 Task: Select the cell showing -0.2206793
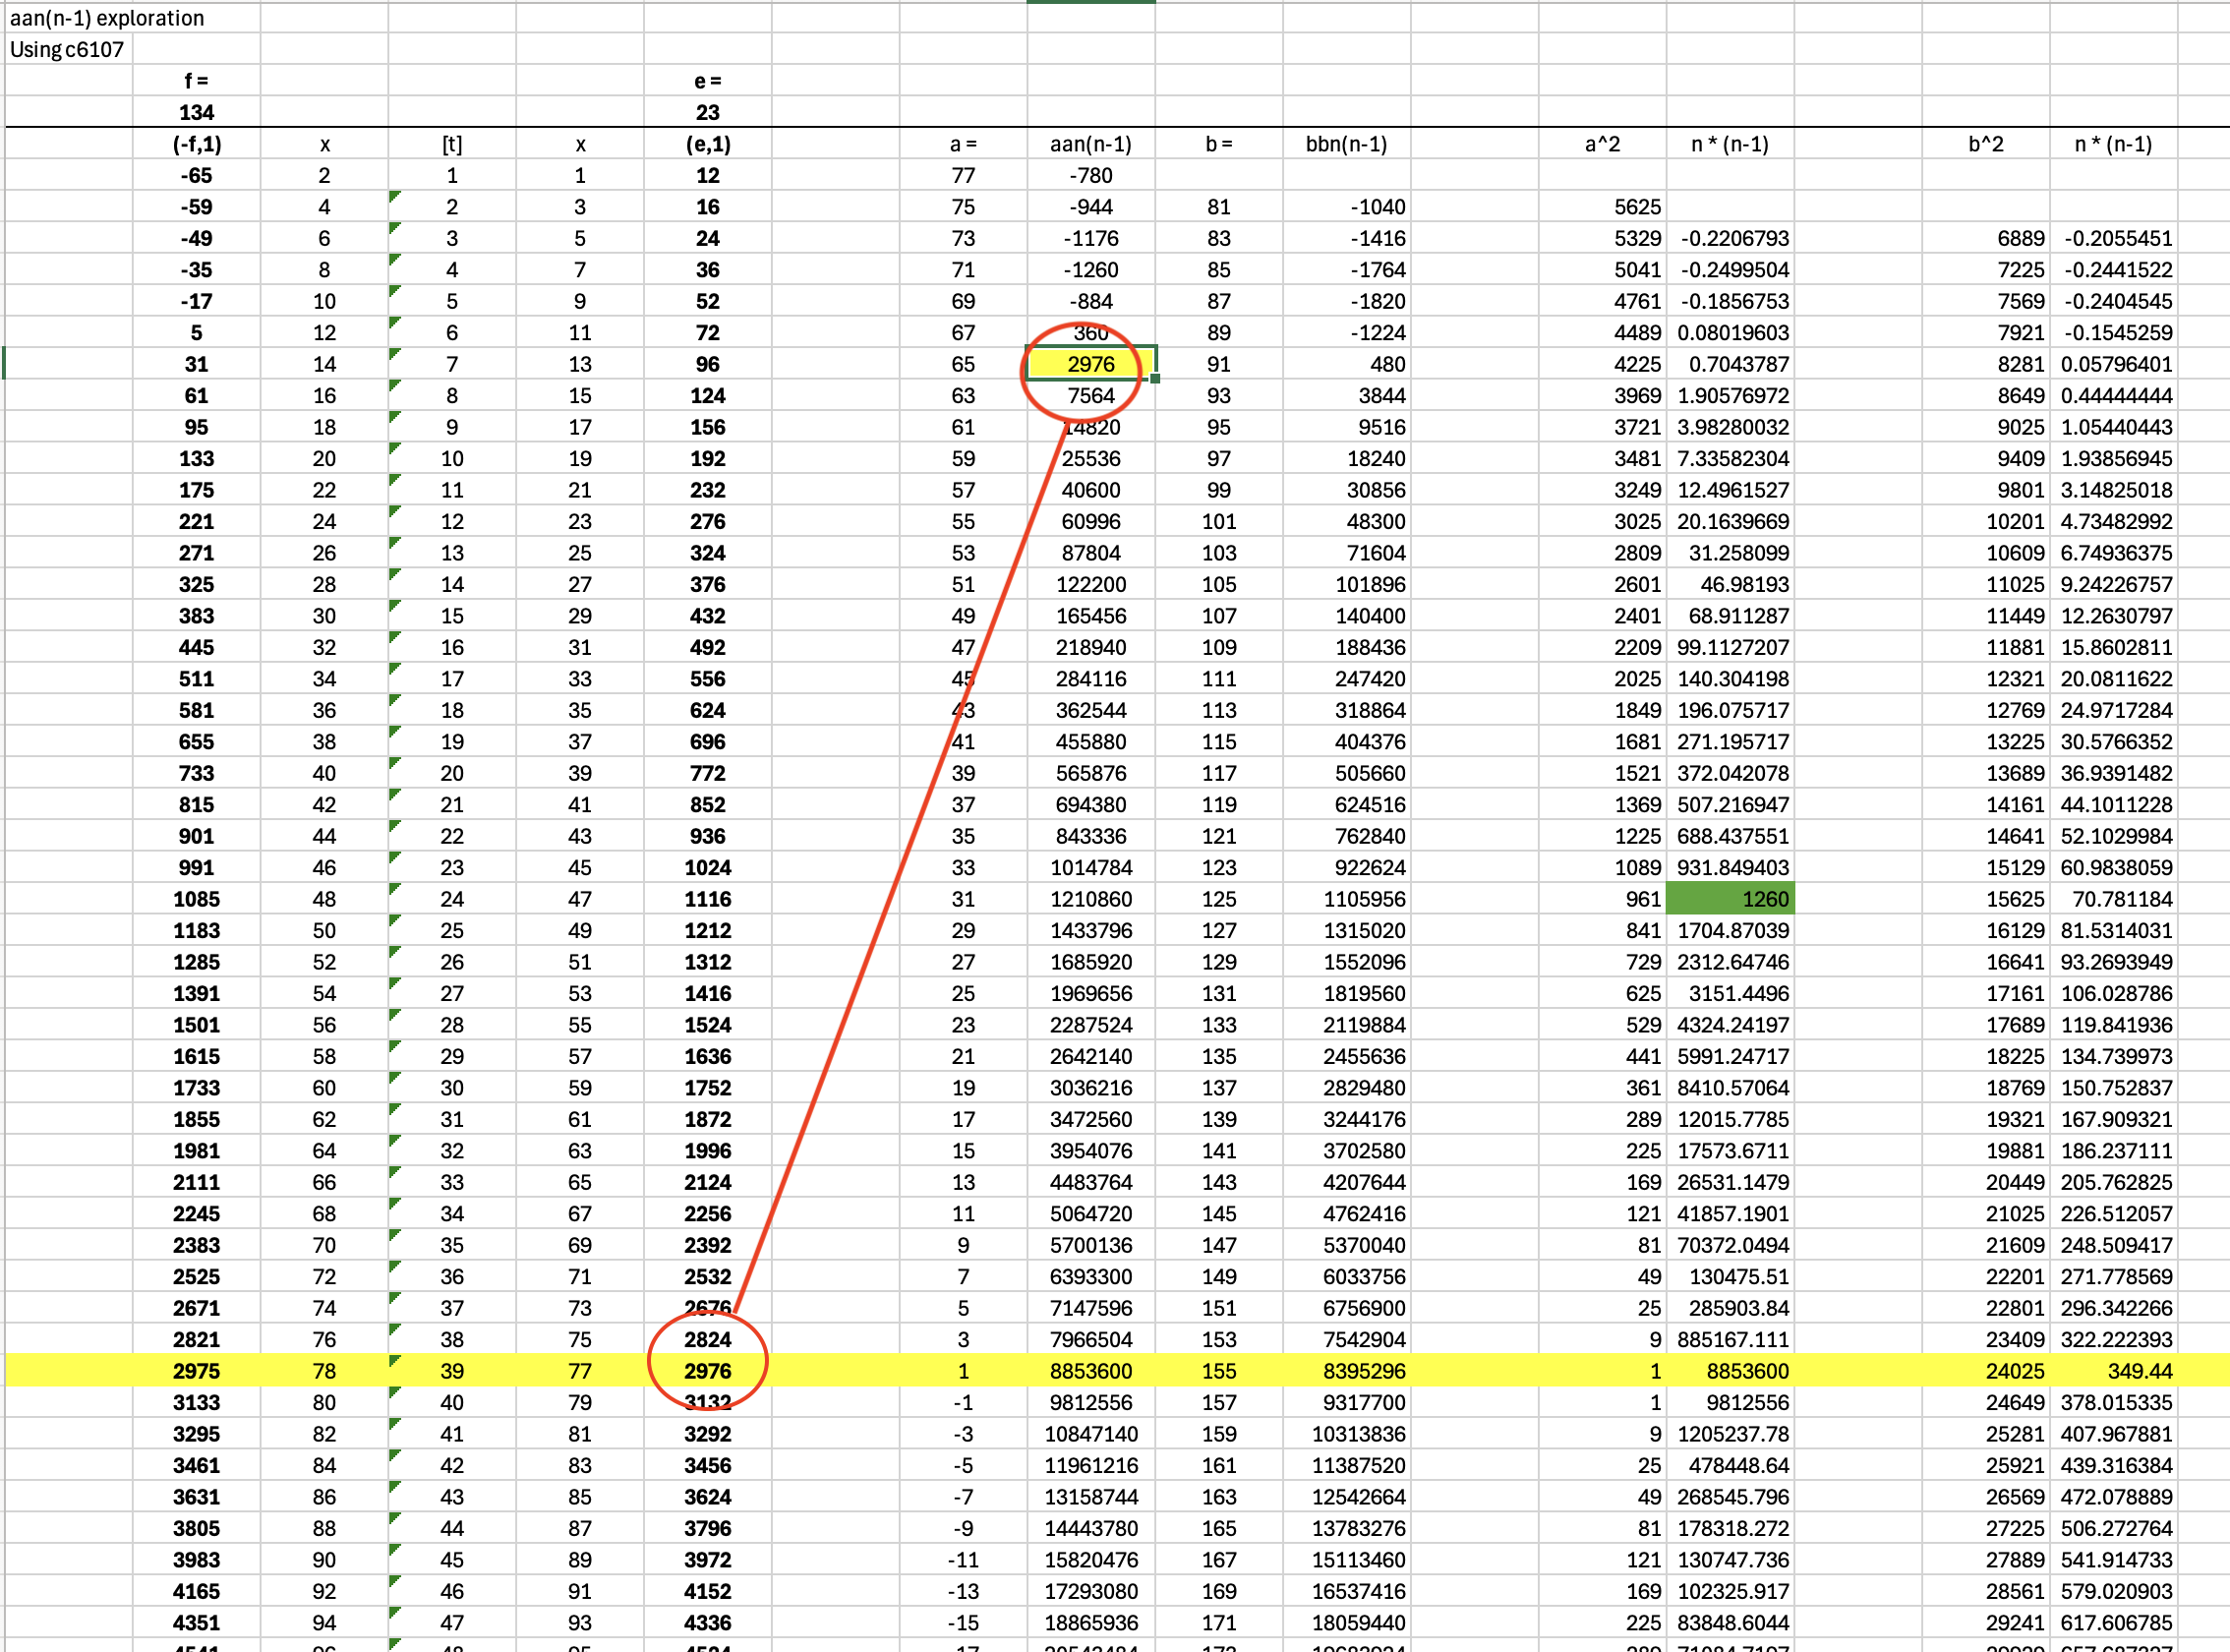[x=1730, y=238]
